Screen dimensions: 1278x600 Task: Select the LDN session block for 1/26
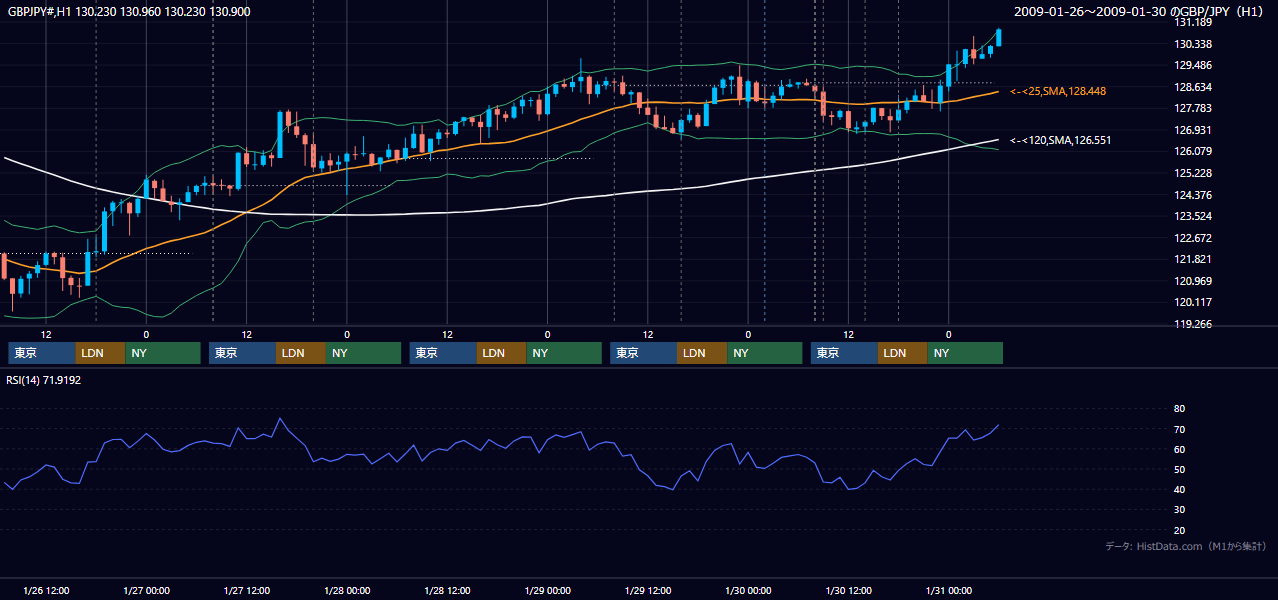pos(100,353)
